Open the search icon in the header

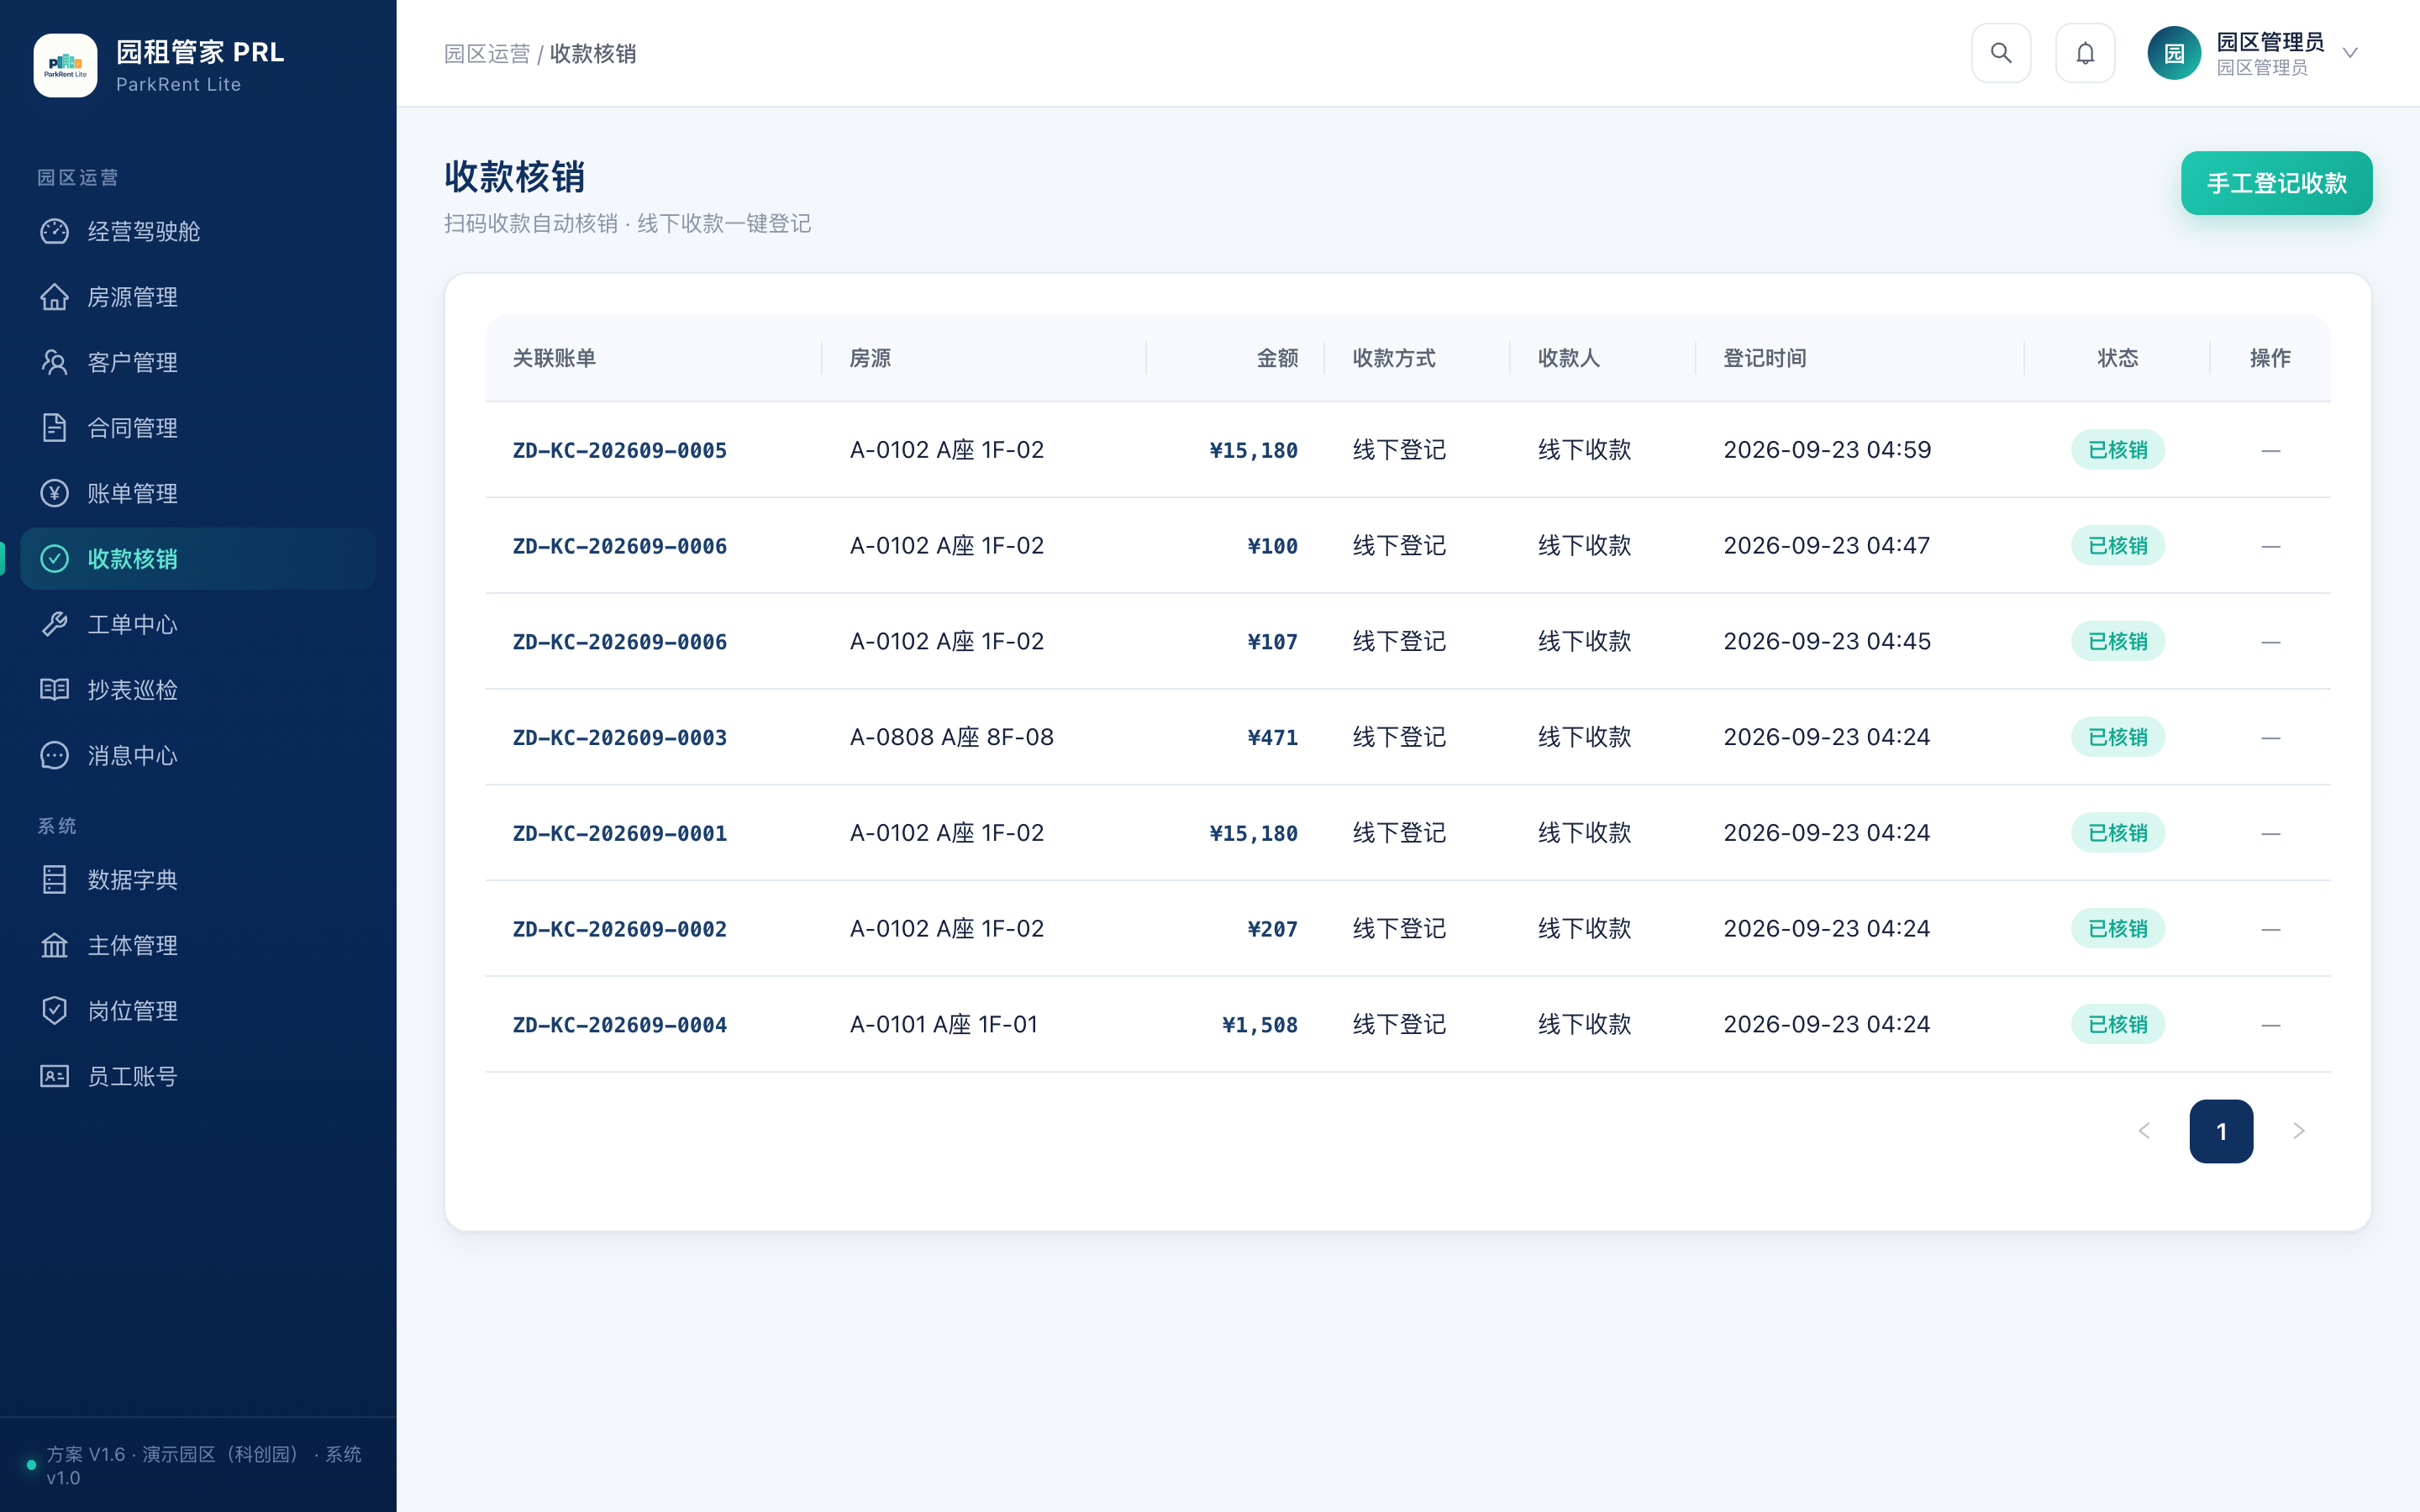click(x=2000, y=53)
